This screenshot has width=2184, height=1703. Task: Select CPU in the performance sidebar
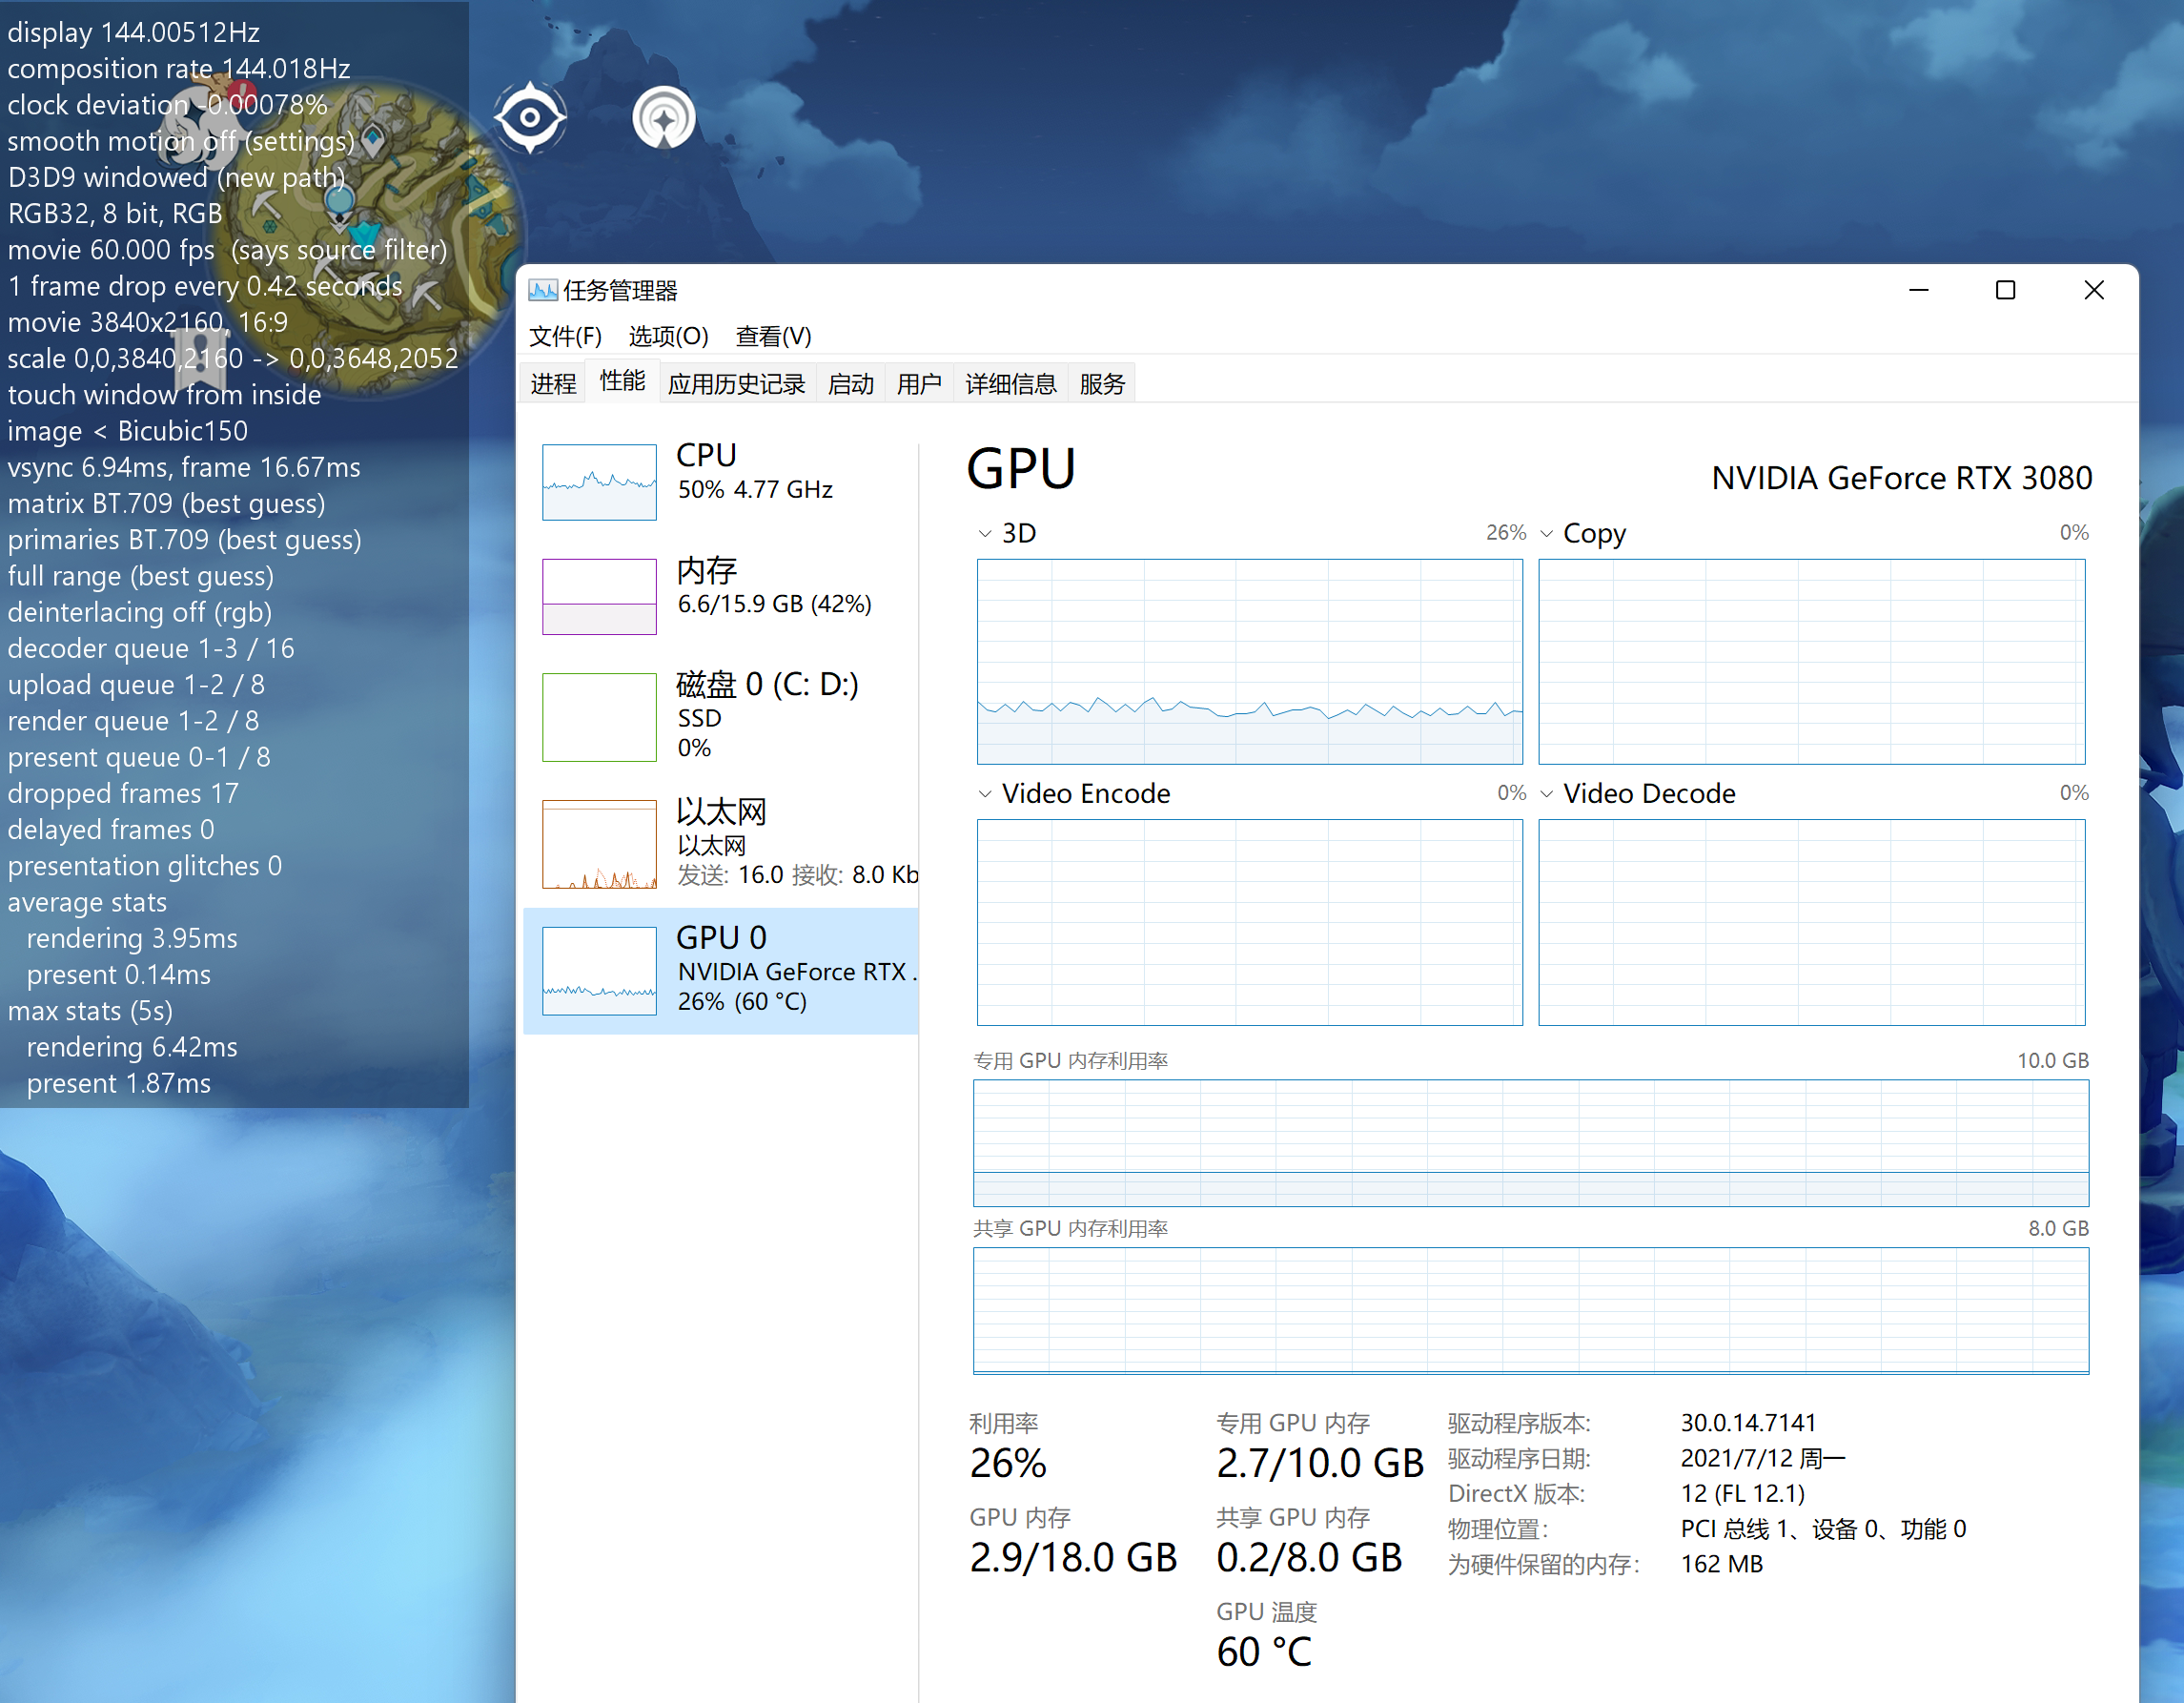point(721,481)
